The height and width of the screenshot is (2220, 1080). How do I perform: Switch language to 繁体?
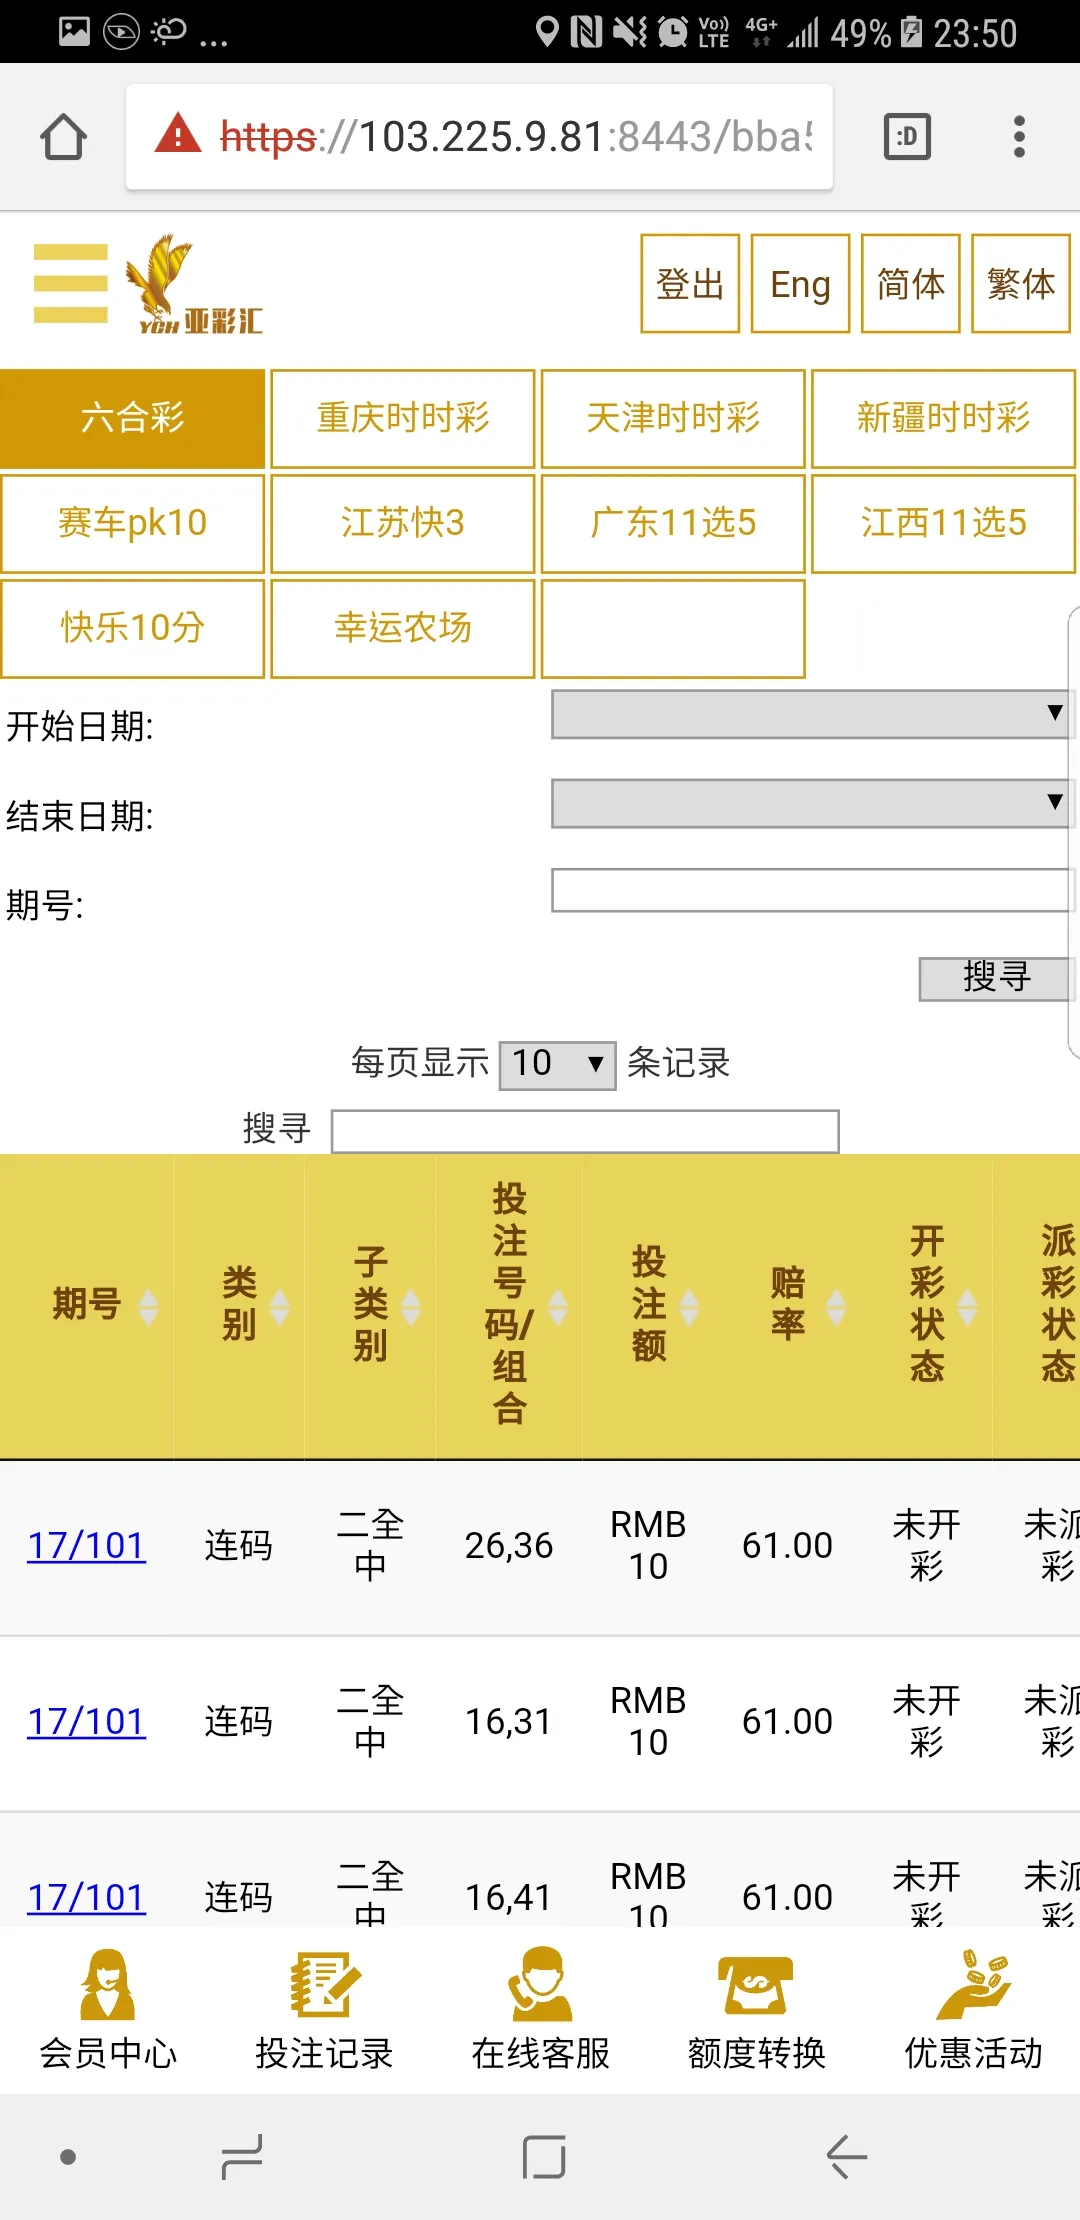[1021, 284]
